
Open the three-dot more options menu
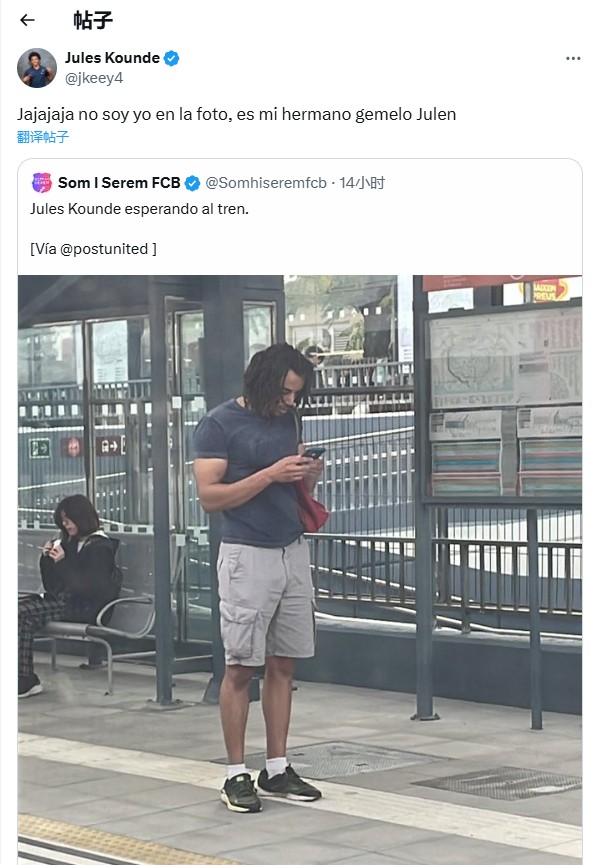tap(573, 58)
